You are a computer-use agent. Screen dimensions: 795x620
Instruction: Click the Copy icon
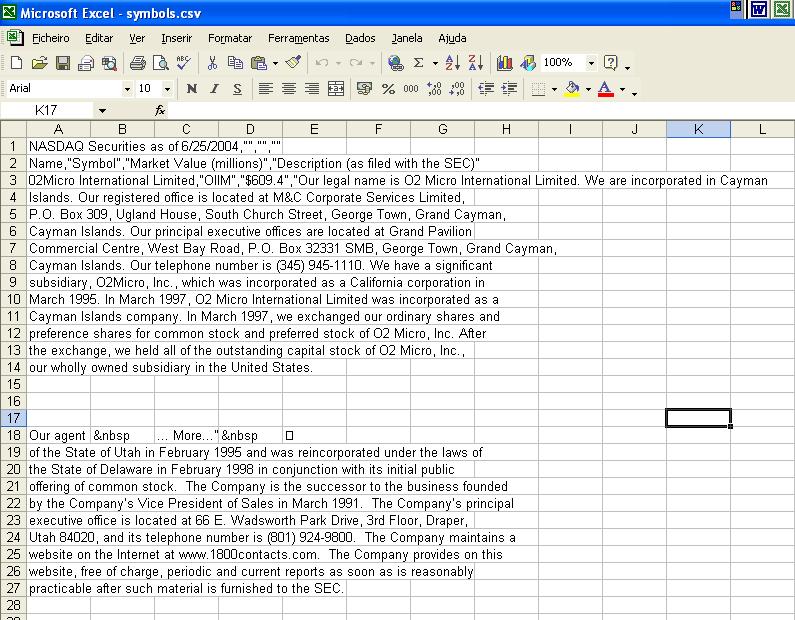click(x=235, y=63)
